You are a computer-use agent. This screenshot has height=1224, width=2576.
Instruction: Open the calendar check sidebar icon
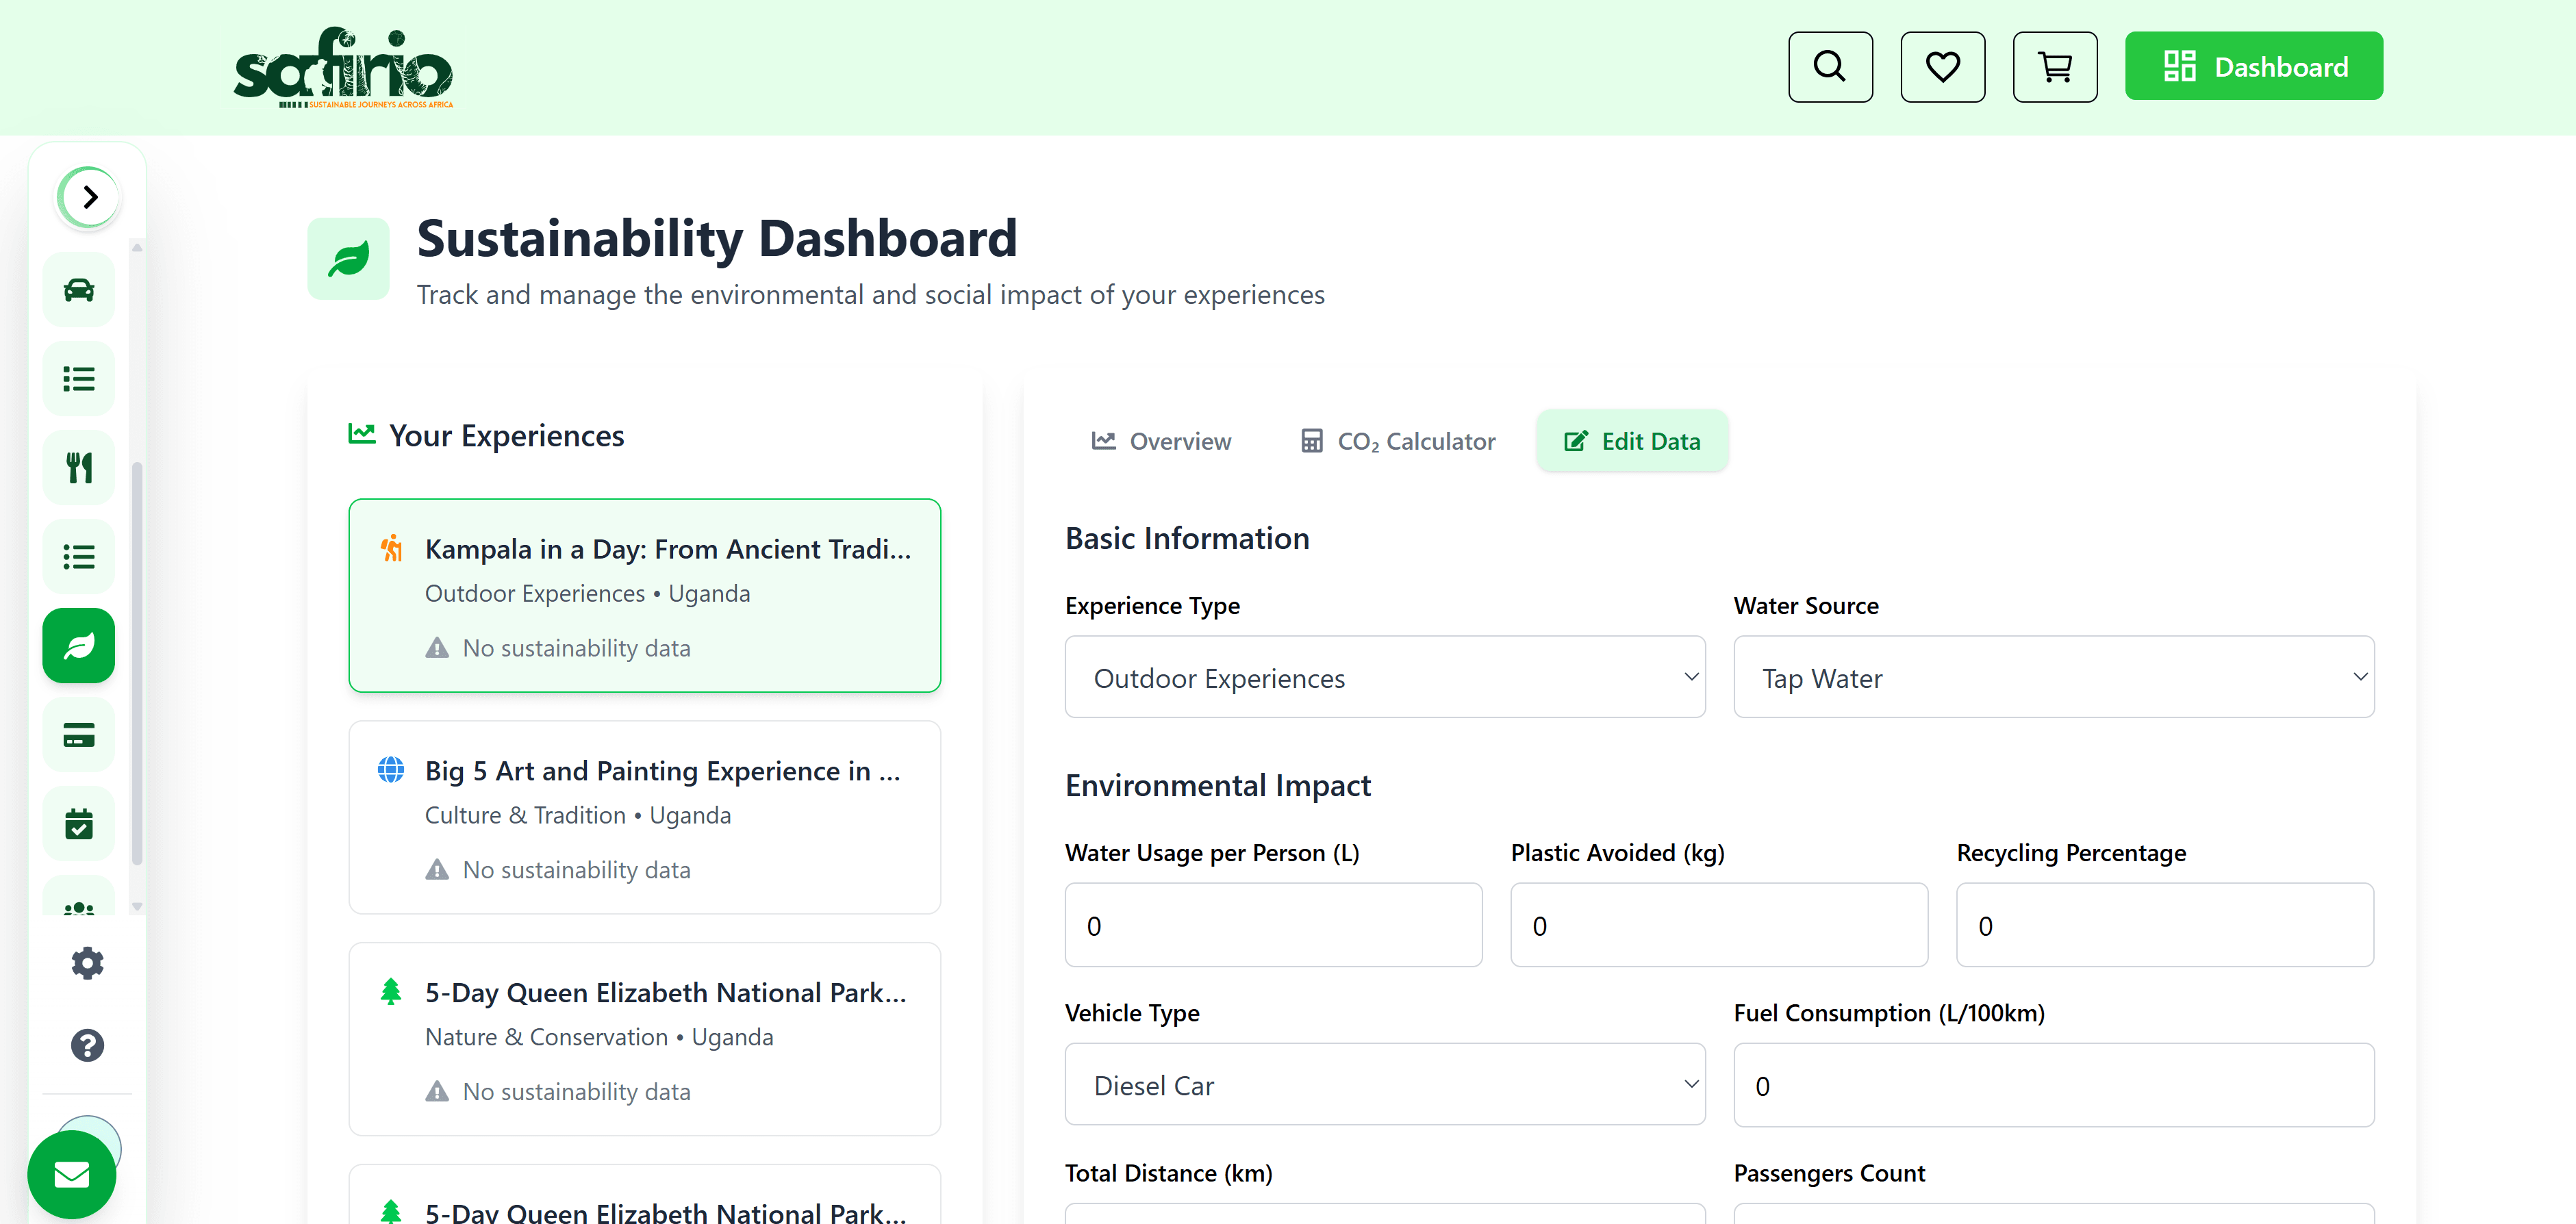click(x=79, y=825)
